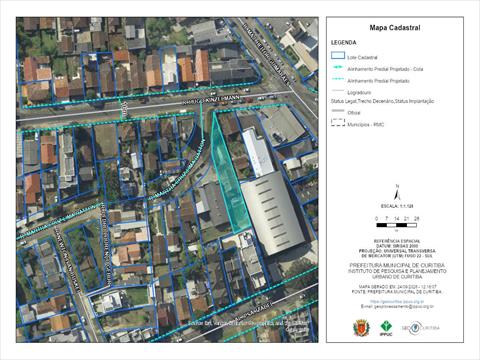Click the "ESCALA" scale ratio text
The width and height of the screenshot is (480, 360).
(397, 206)
